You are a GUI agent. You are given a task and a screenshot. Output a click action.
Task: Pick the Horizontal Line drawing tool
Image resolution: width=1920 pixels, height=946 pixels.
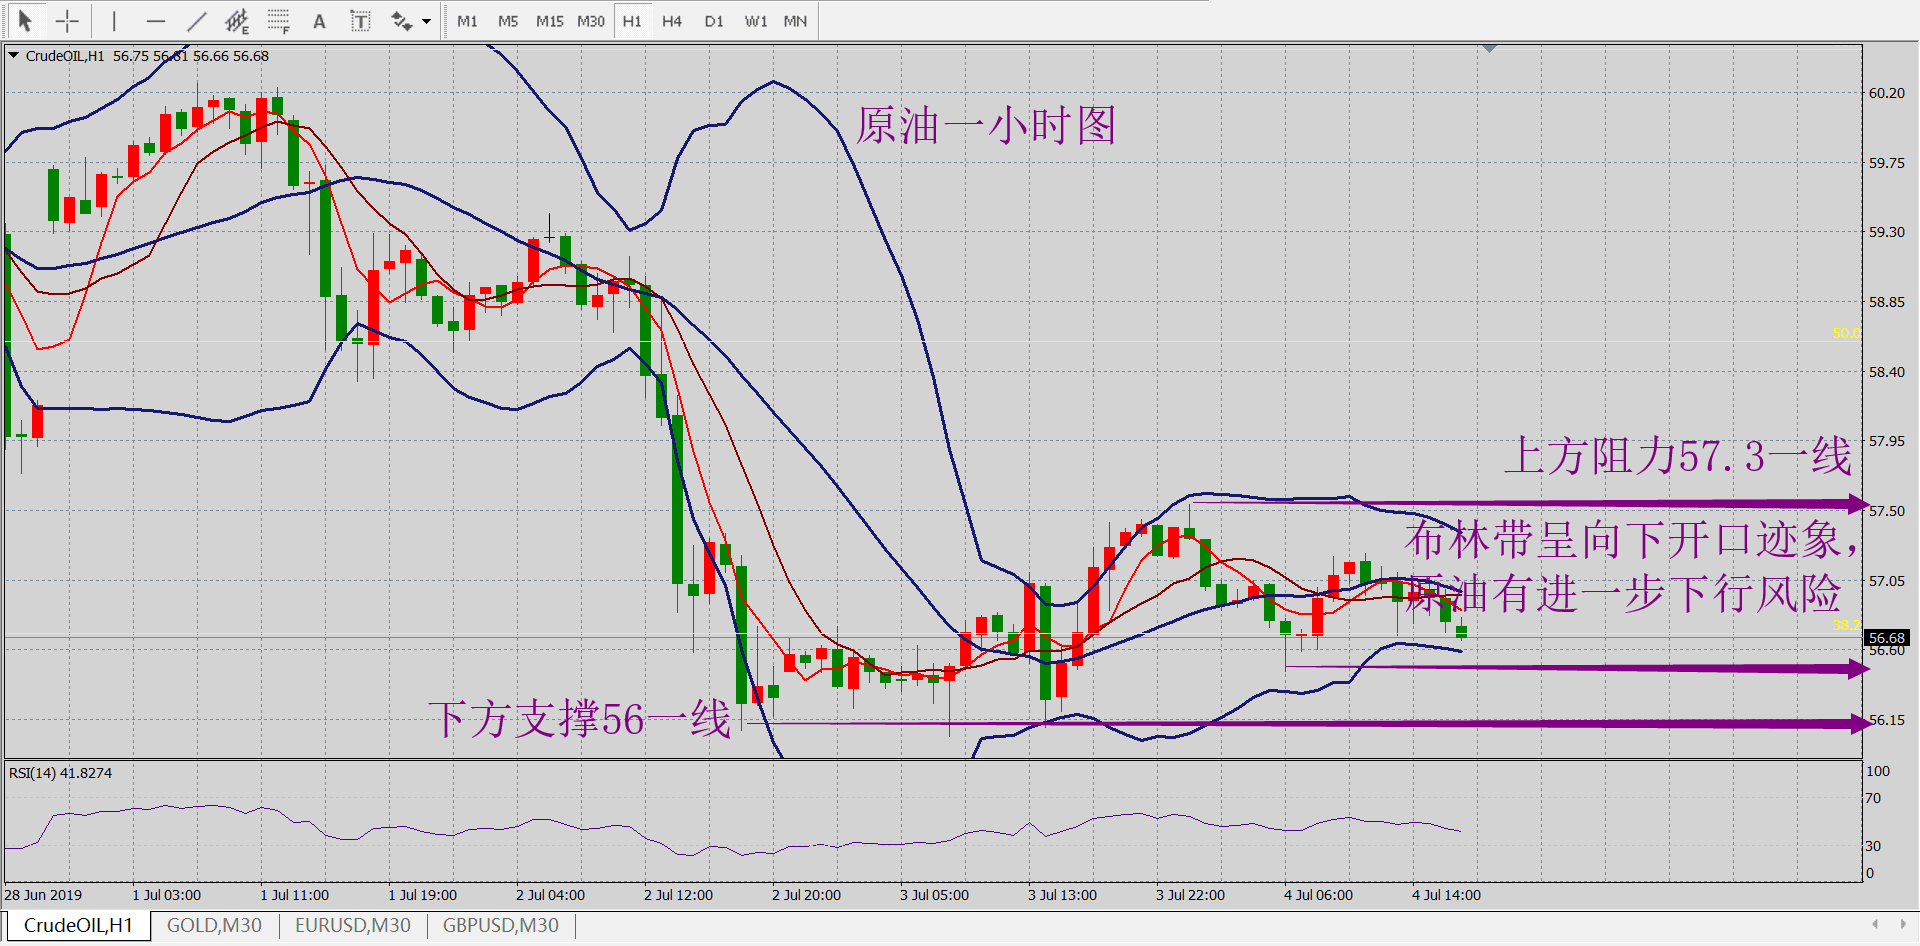click(155, 20)
